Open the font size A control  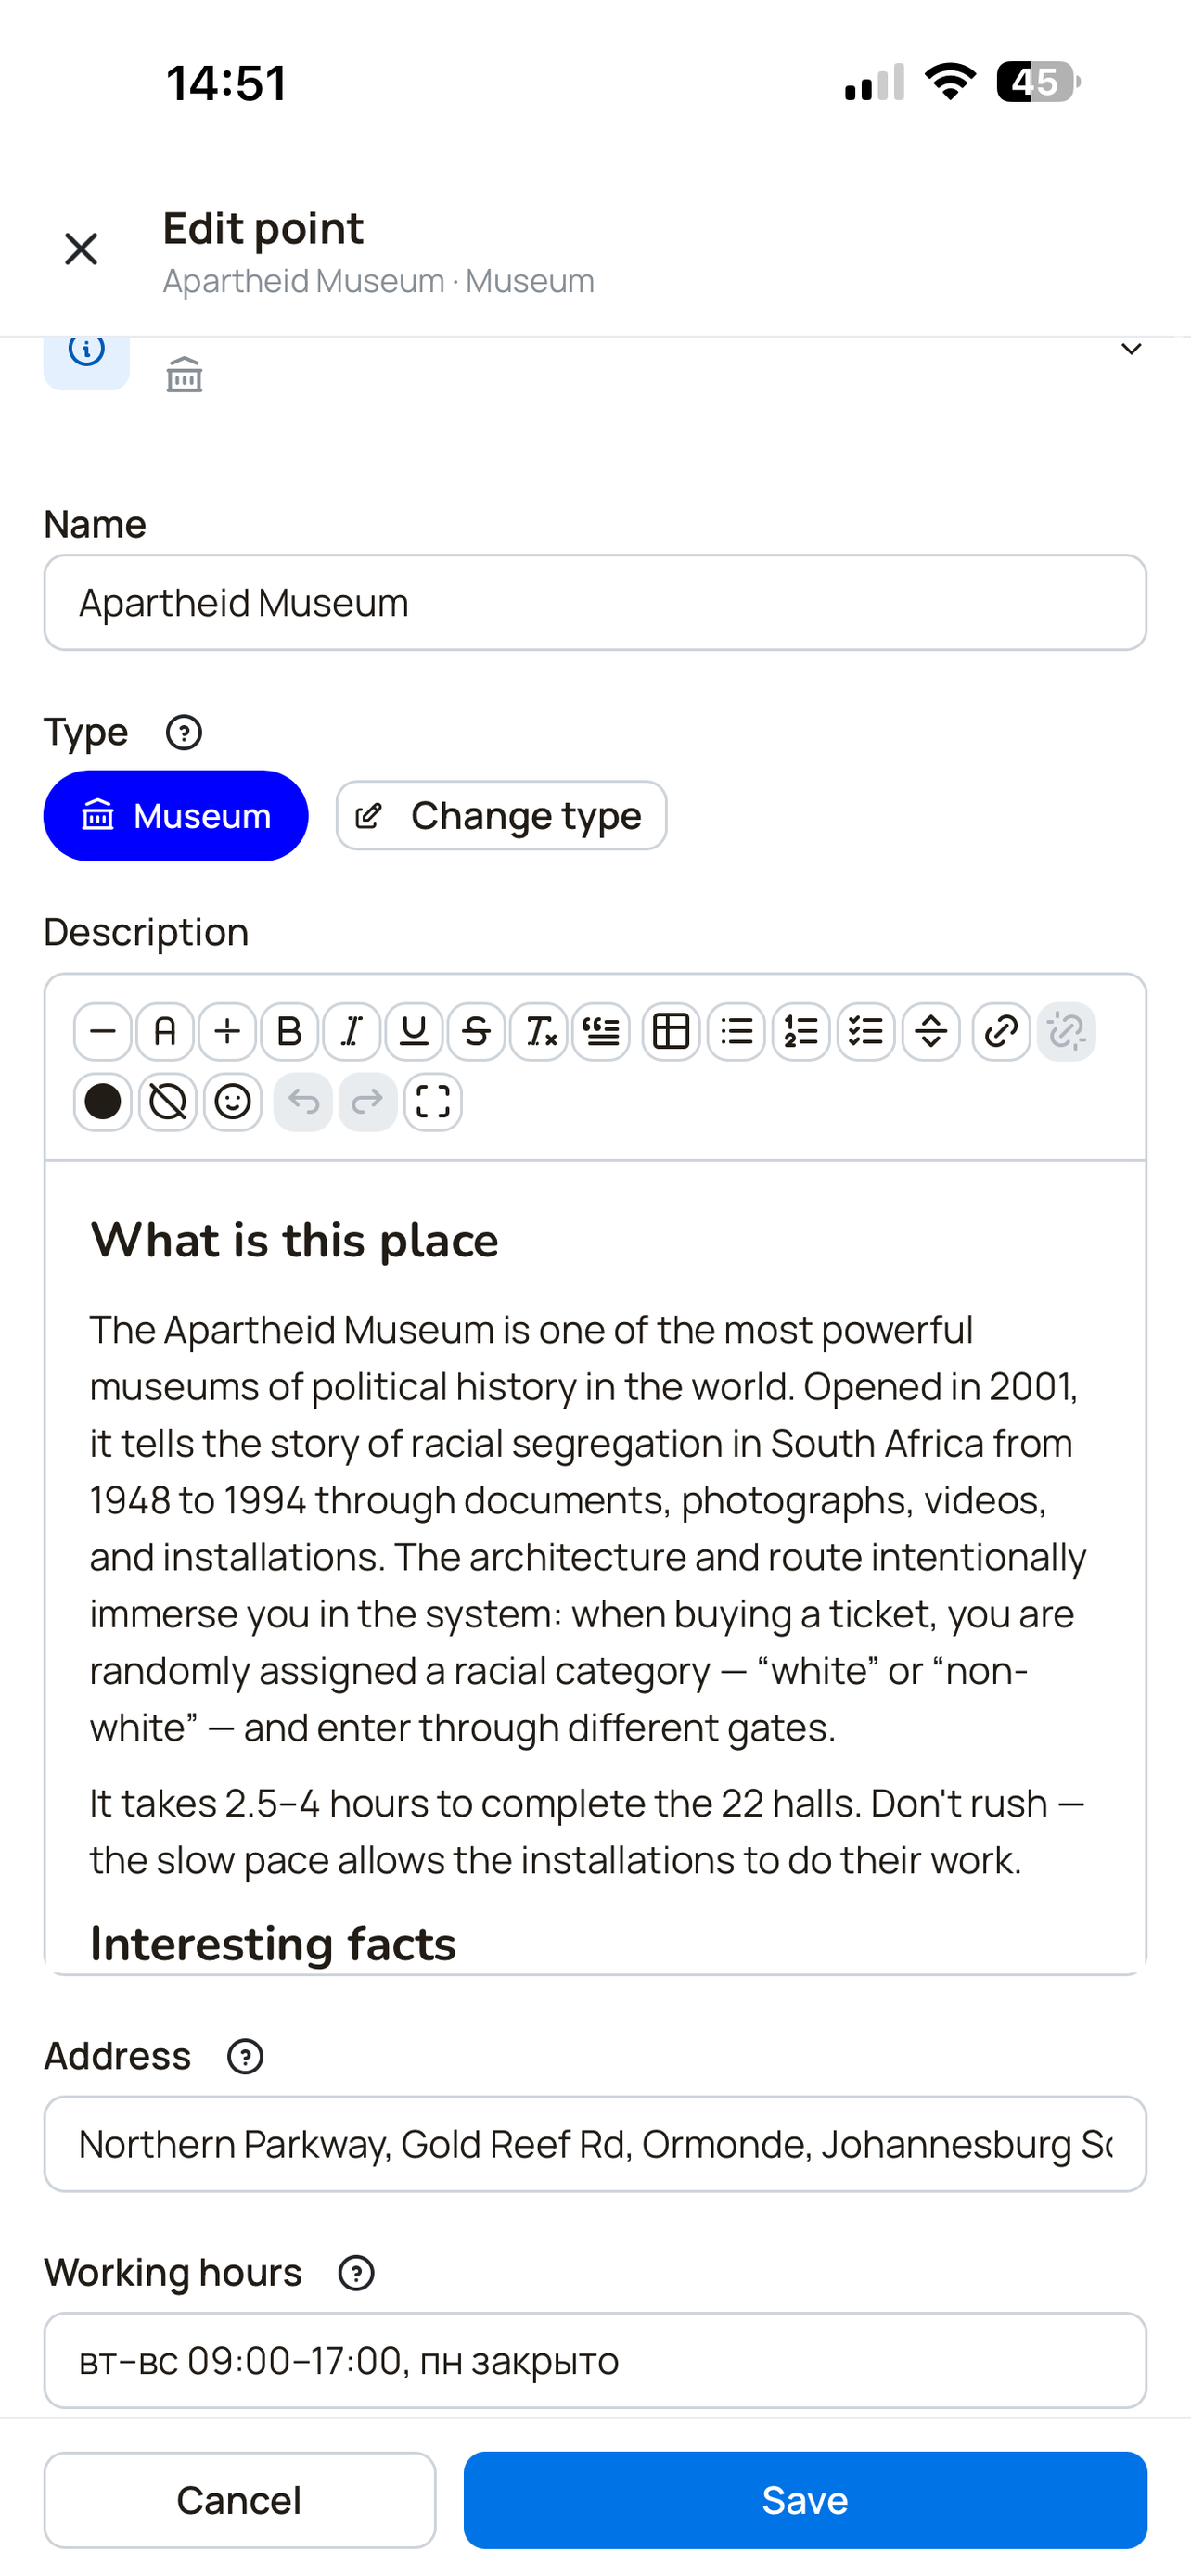point(166,1032)
